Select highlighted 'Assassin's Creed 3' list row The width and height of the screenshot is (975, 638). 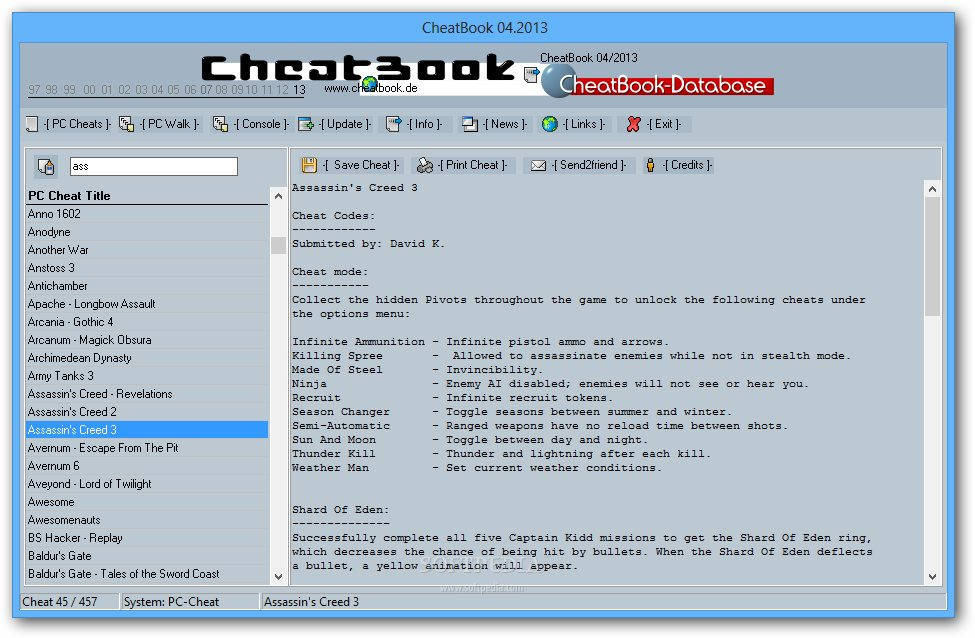point(147,430)
